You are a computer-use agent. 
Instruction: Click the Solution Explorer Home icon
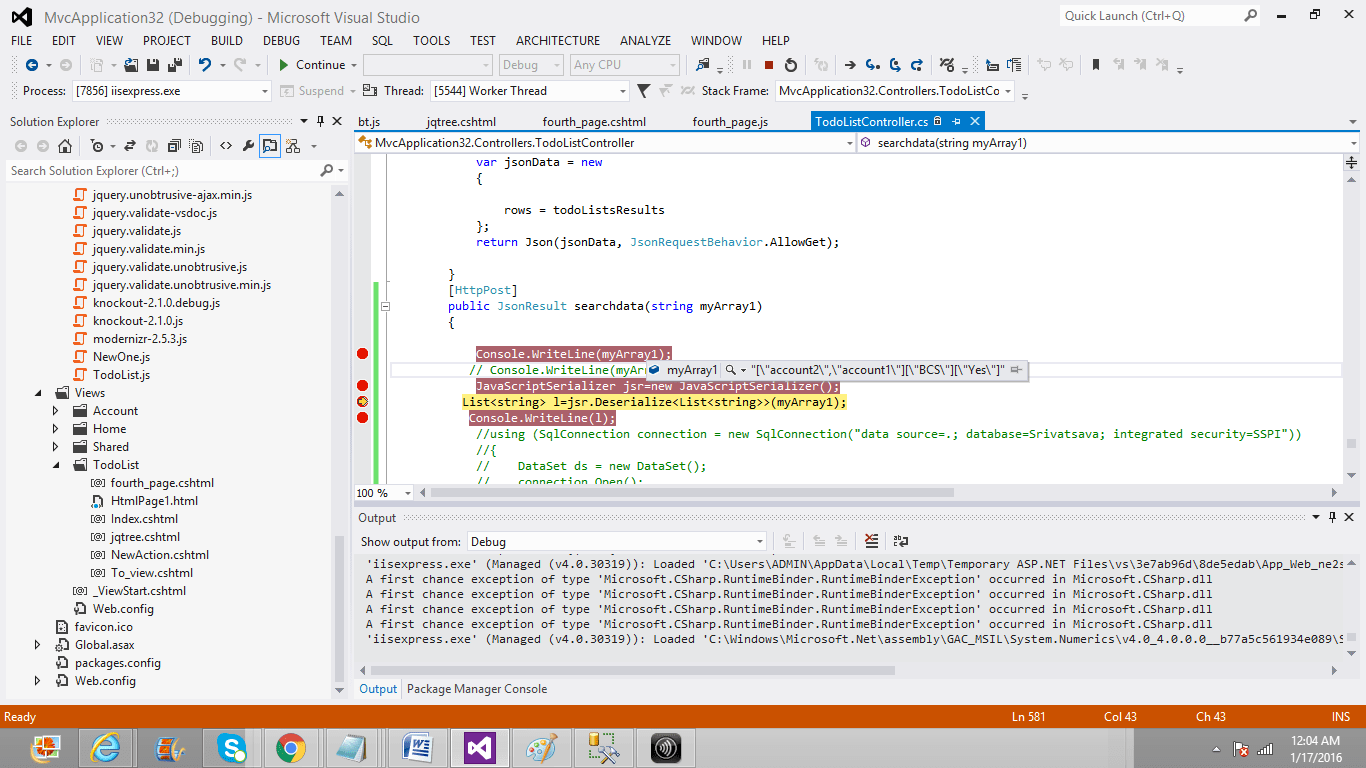[65, 146]
